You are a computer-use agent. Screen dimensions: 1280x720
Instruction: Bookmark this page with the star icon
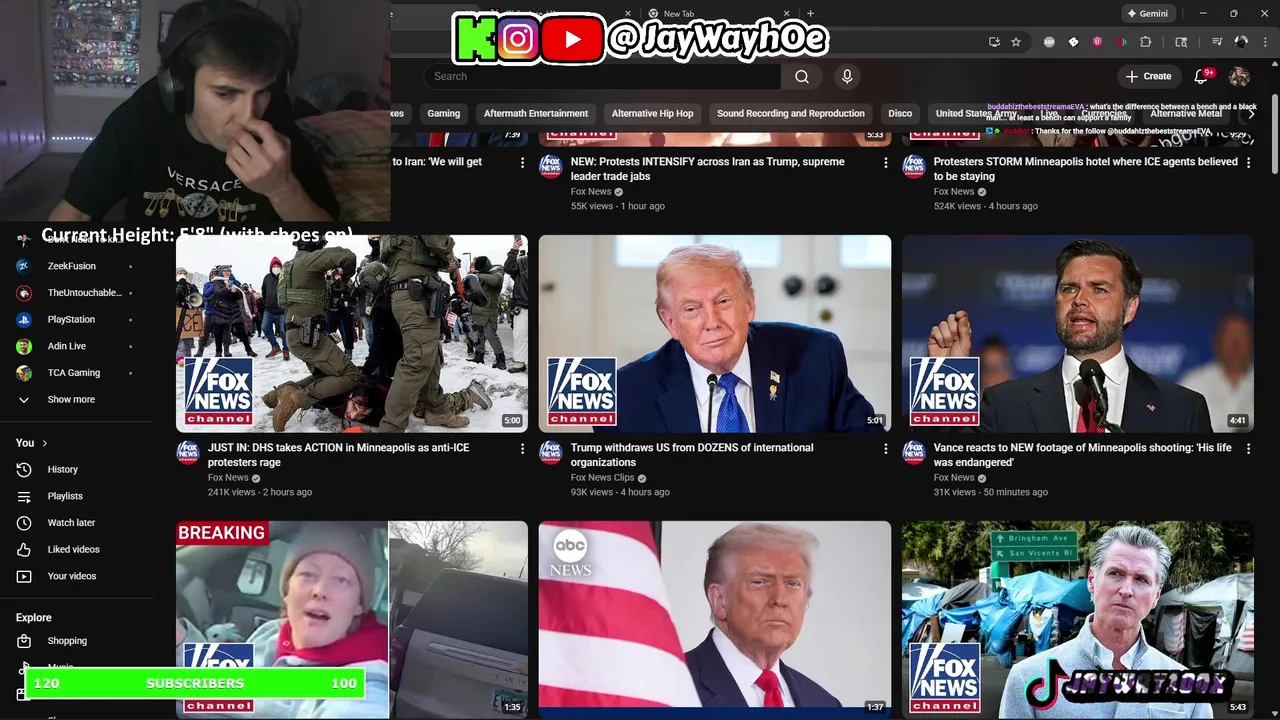[1016, 42]
